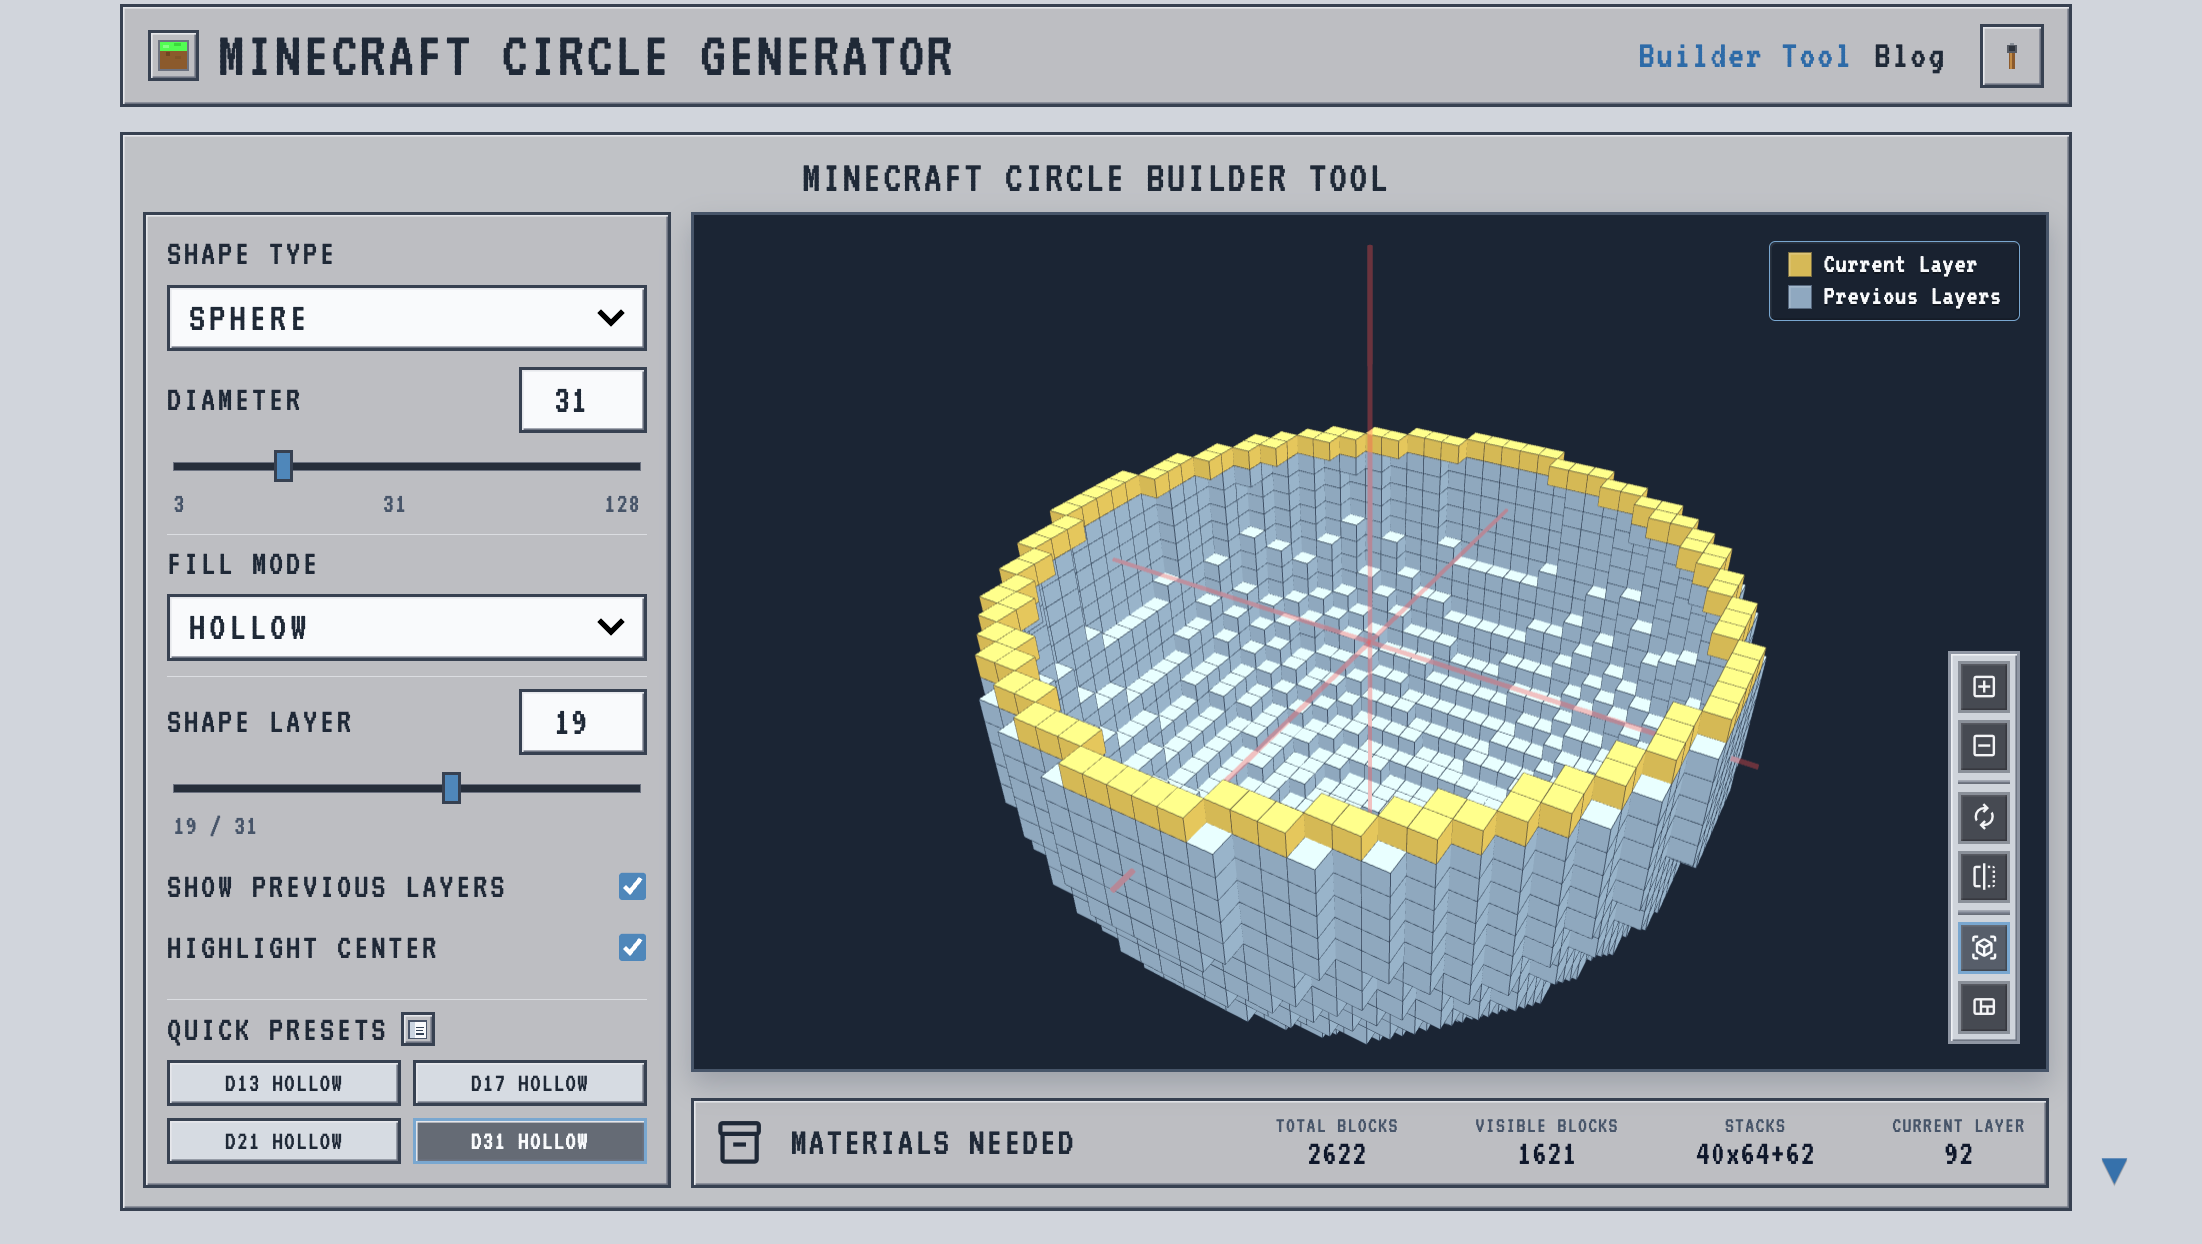Open the Shape Type dropdown
This screenshot has height=1244, width=2202.
(x=406, y=318)
